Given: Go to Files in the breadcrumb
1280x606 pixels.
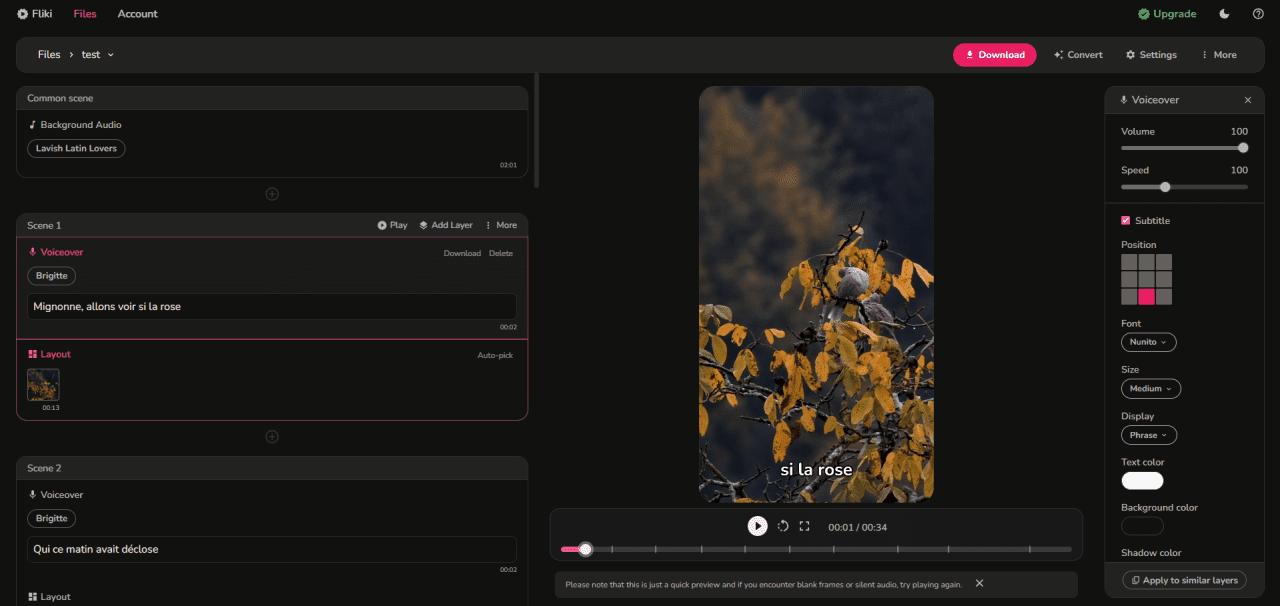Looking at the screenshot, I should [x=49, y=55].
